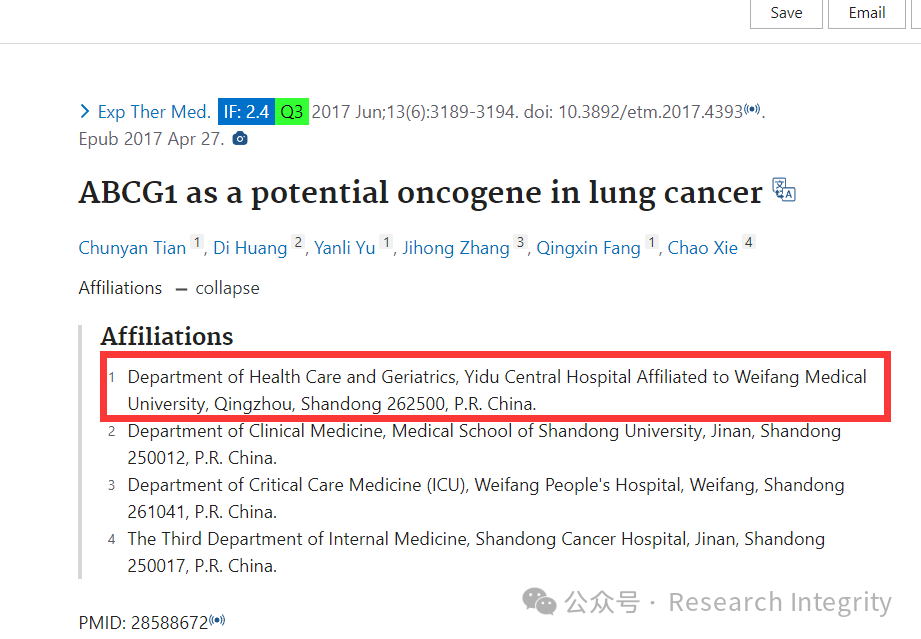Open author Chunyan Tian's link
The image size is (921, 639).
132,248
